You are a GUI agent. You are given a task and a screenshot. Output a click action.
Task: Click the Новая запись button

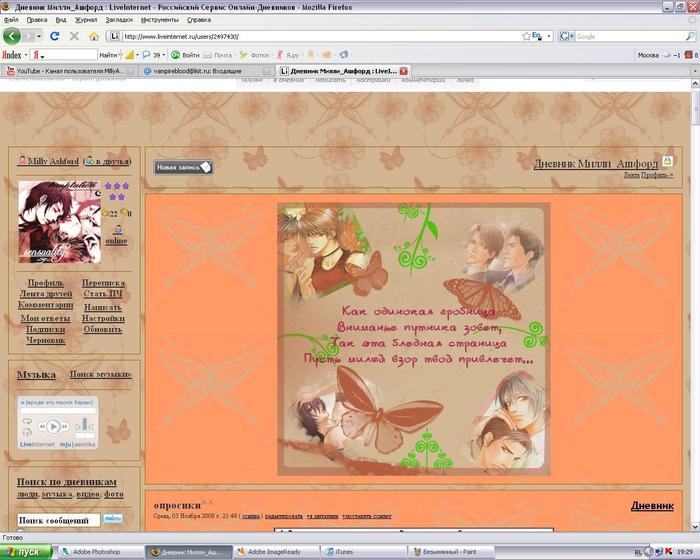[183, 167]
